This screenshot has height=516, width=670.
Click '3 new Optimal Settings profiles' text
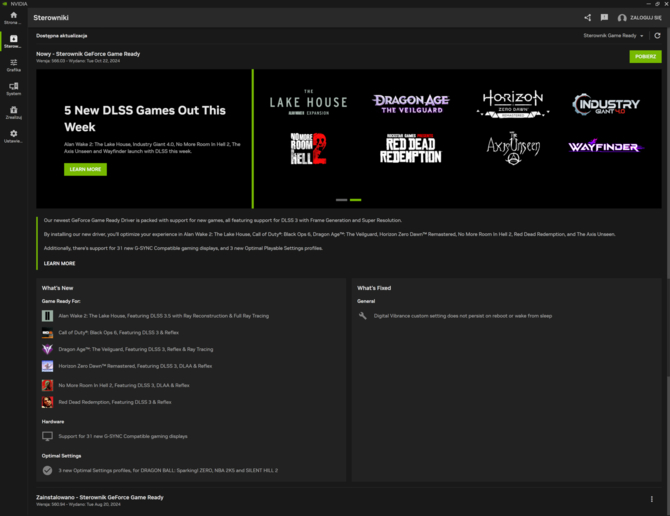(x=168, y=470)
